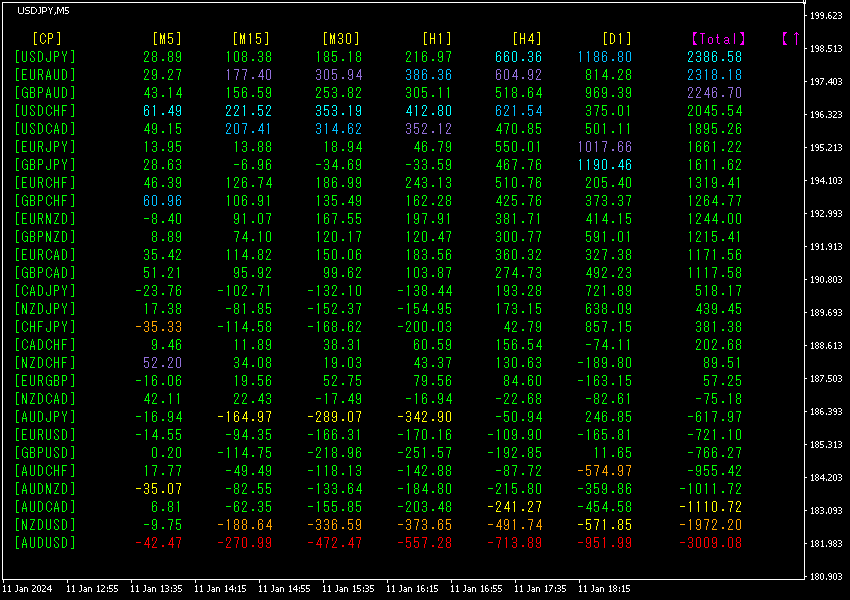
Task: Click the magenta up-arrow sort toggle
Action: tap(791, 38)
